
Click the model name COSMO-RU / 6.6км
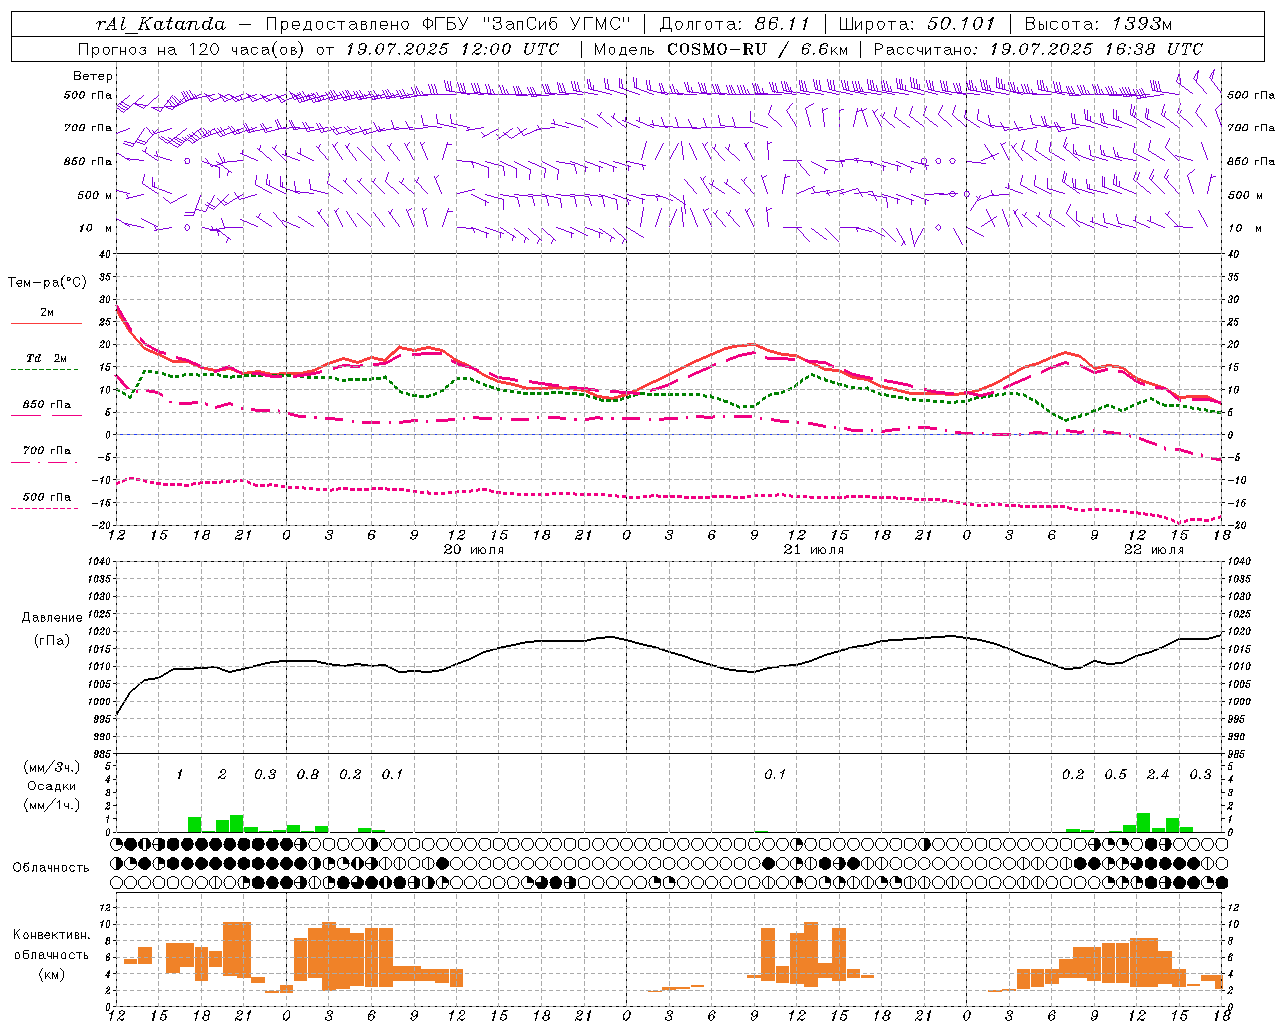[x=758, y=49]
